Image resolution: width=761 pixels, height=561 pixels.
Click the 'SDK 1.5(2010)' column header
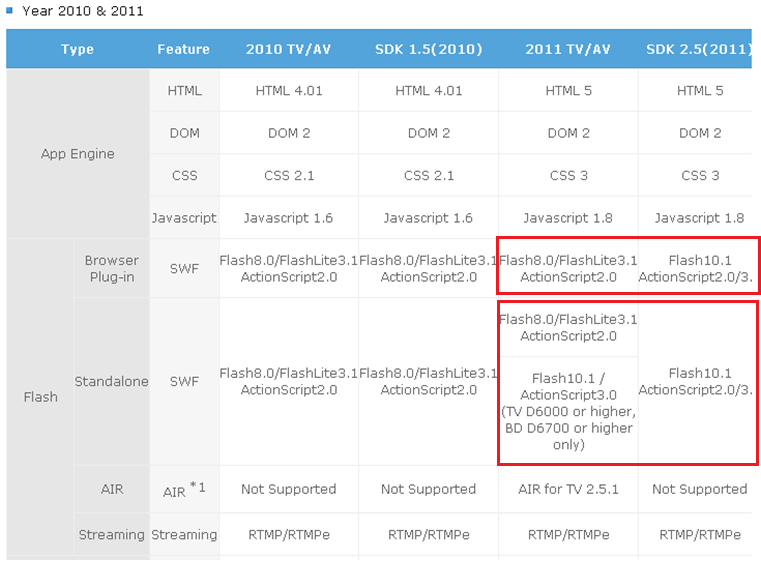pos(429,49)
